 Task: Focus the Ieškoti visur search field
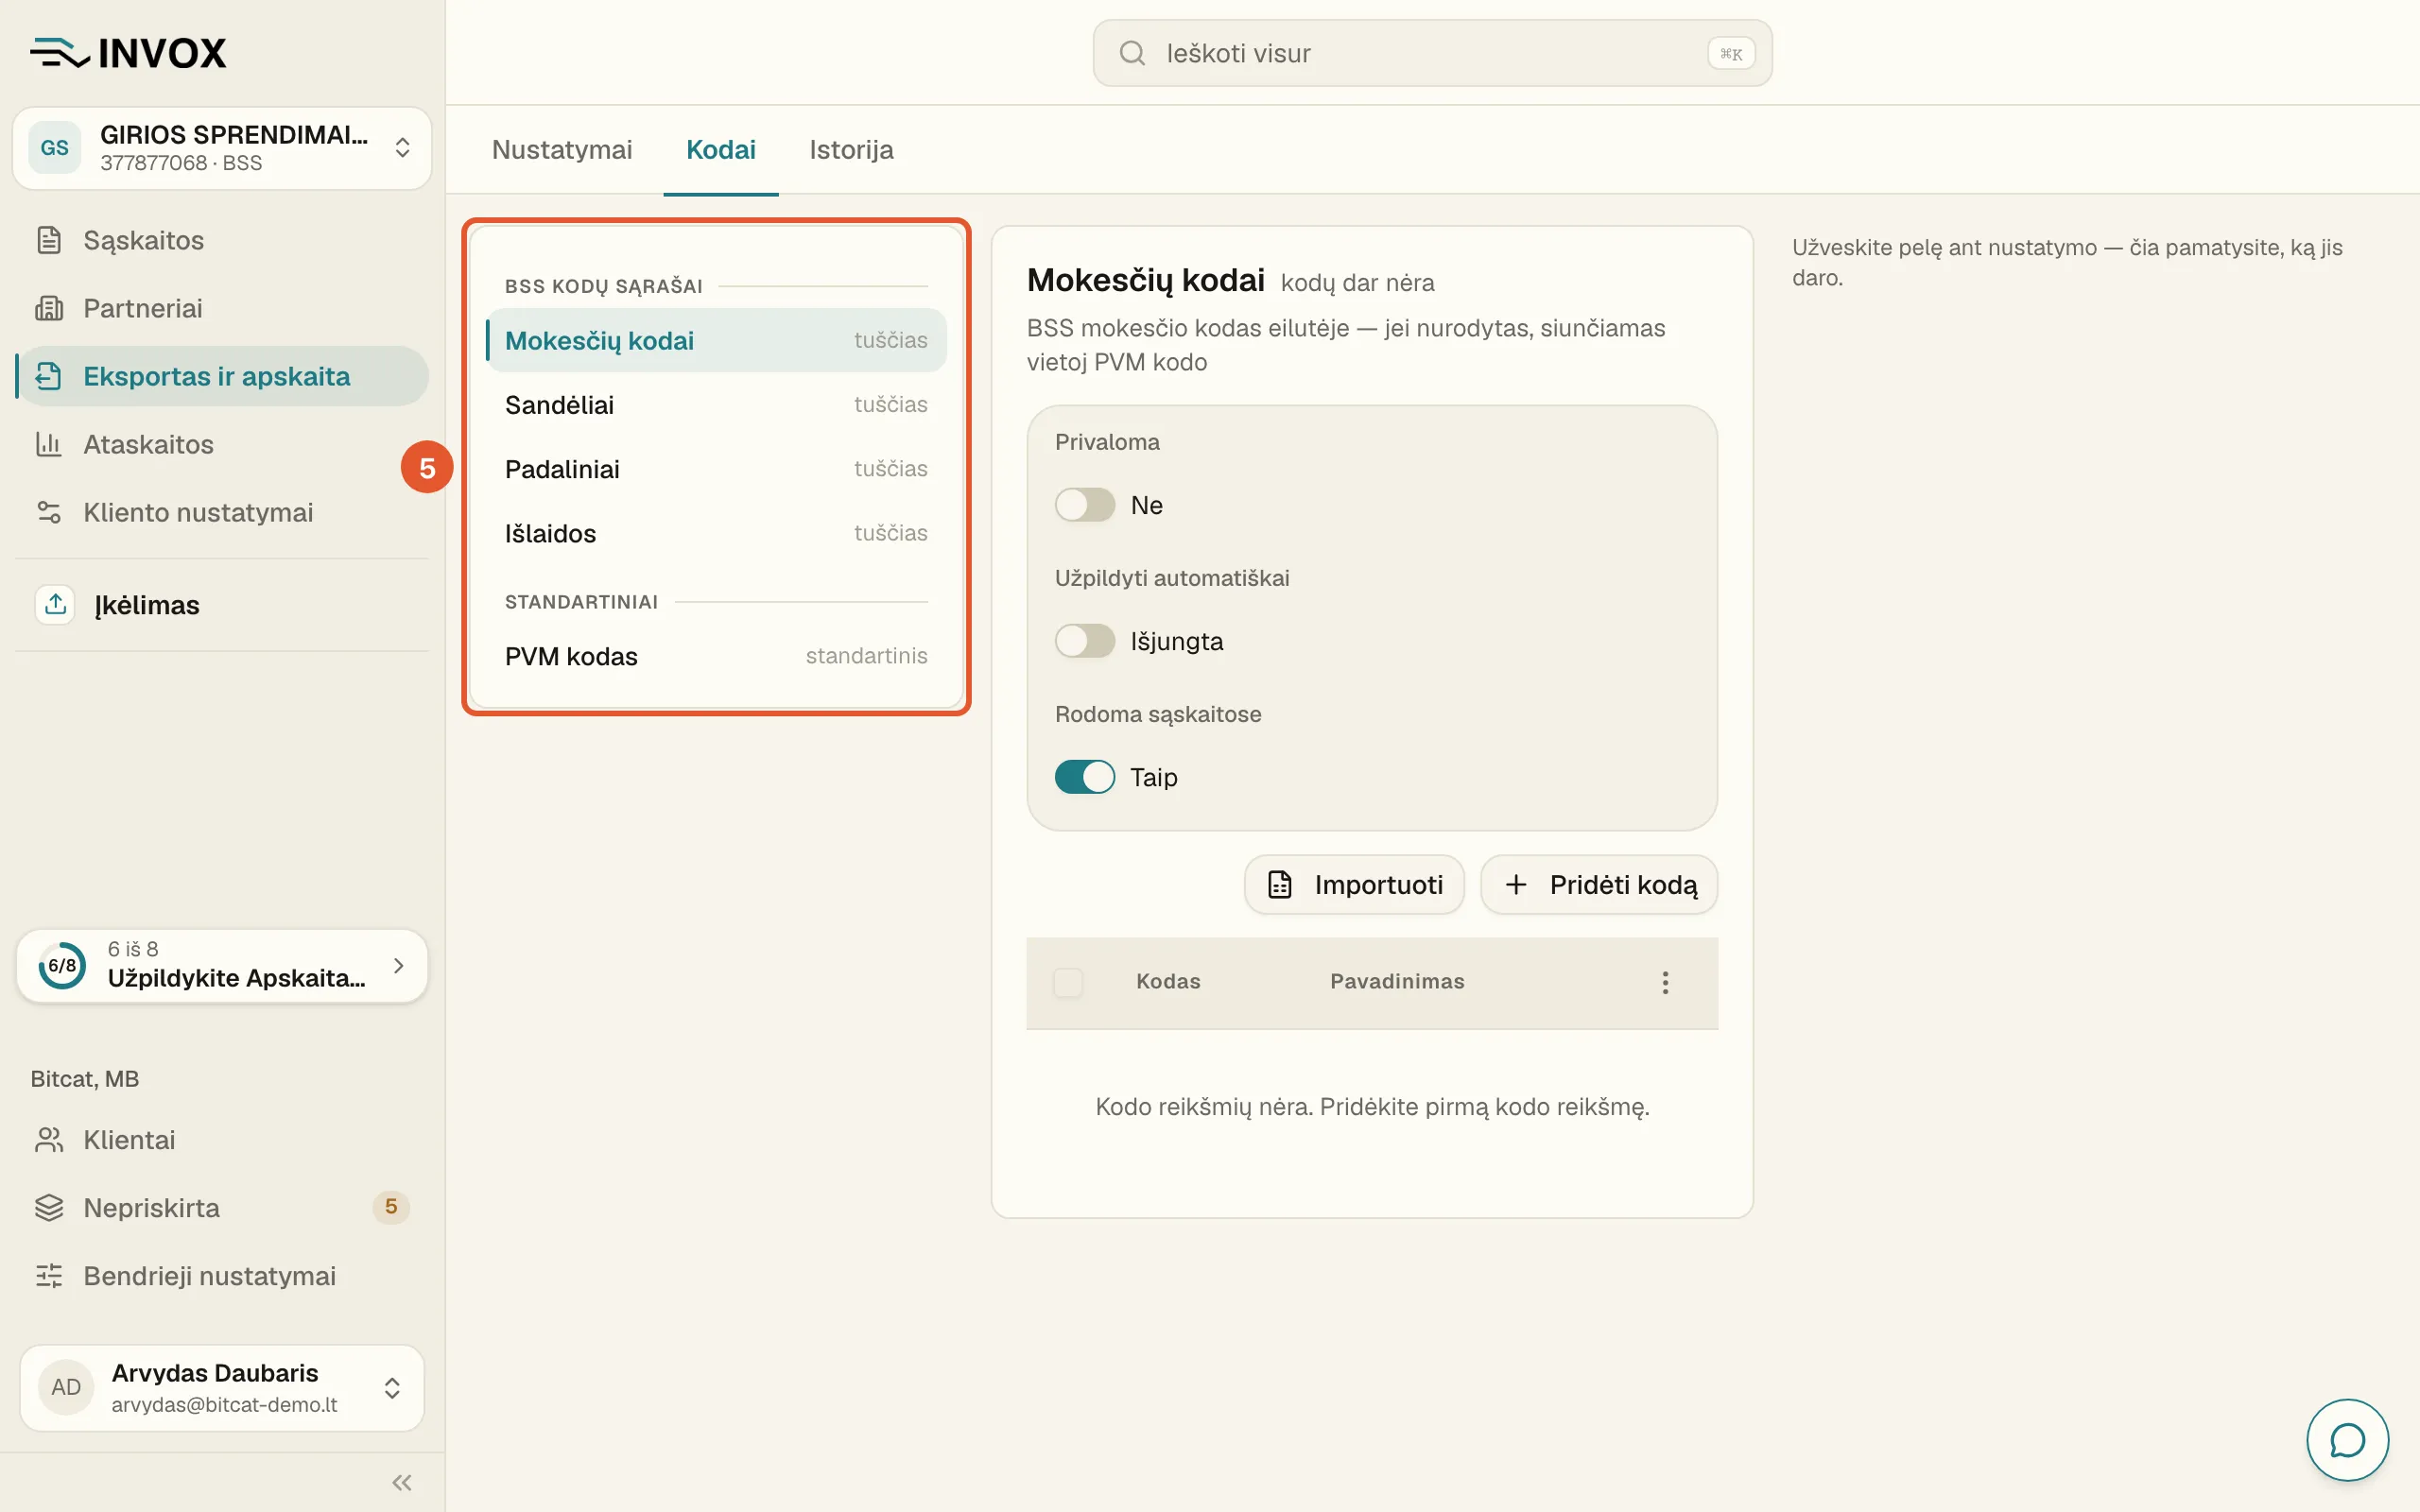point(1432,53)
